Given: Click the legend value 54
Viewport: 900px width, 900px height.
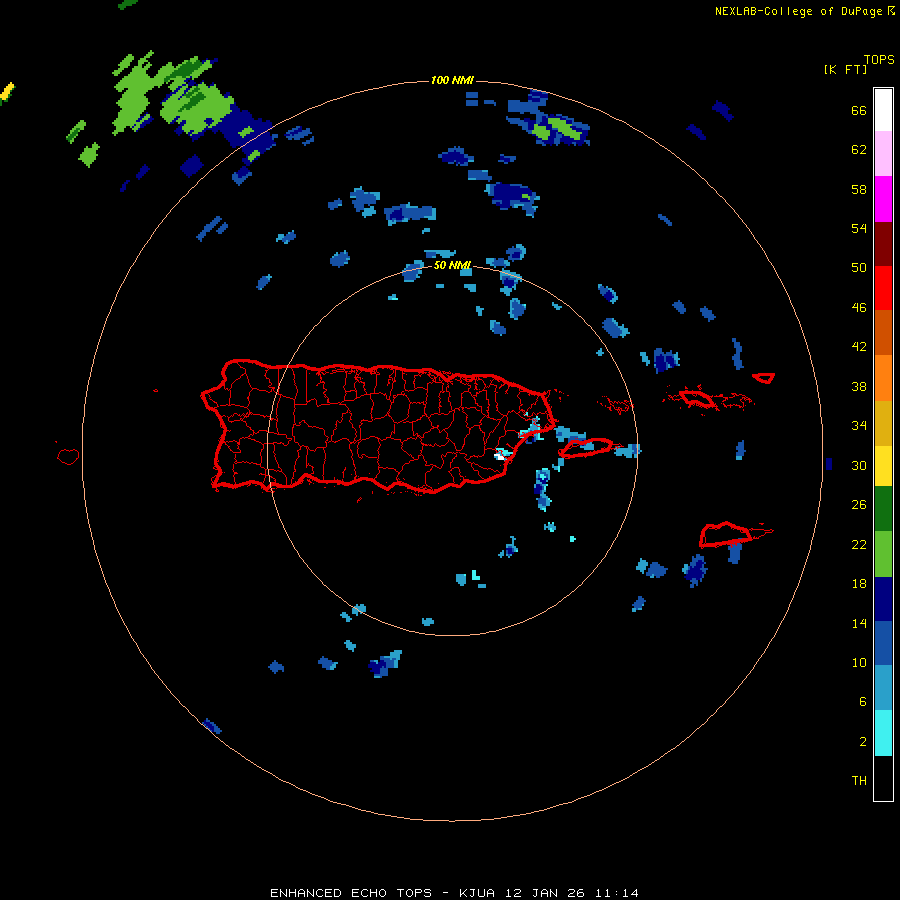Looking at the screenshot, I should coord(859,228).
